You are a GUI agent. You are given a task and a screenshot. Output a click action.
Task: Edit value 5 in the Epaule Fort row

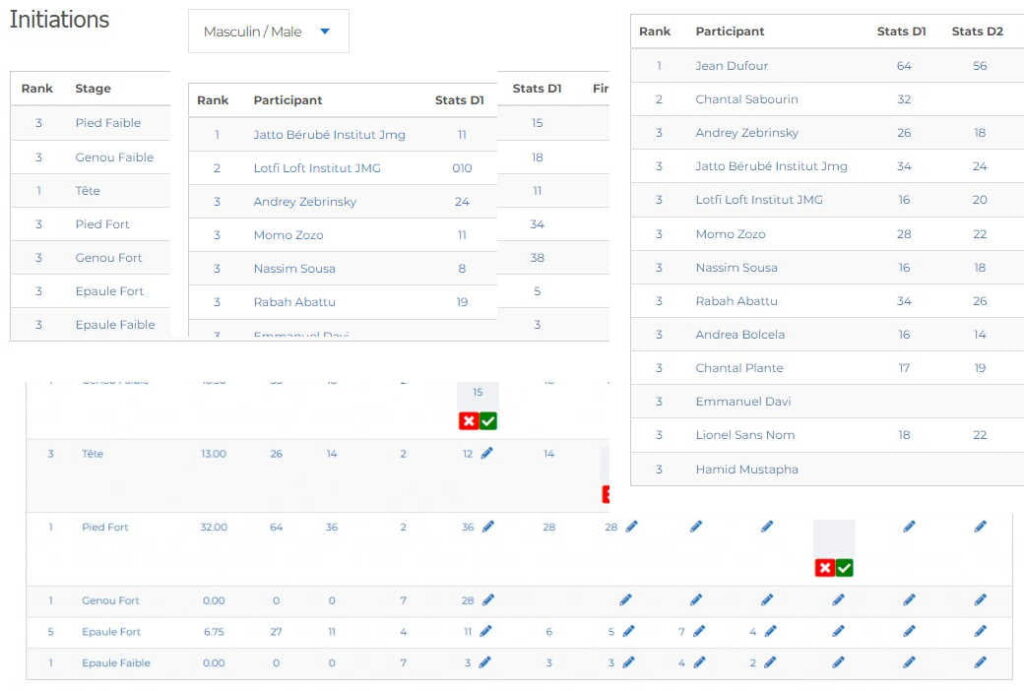[628, 631]
